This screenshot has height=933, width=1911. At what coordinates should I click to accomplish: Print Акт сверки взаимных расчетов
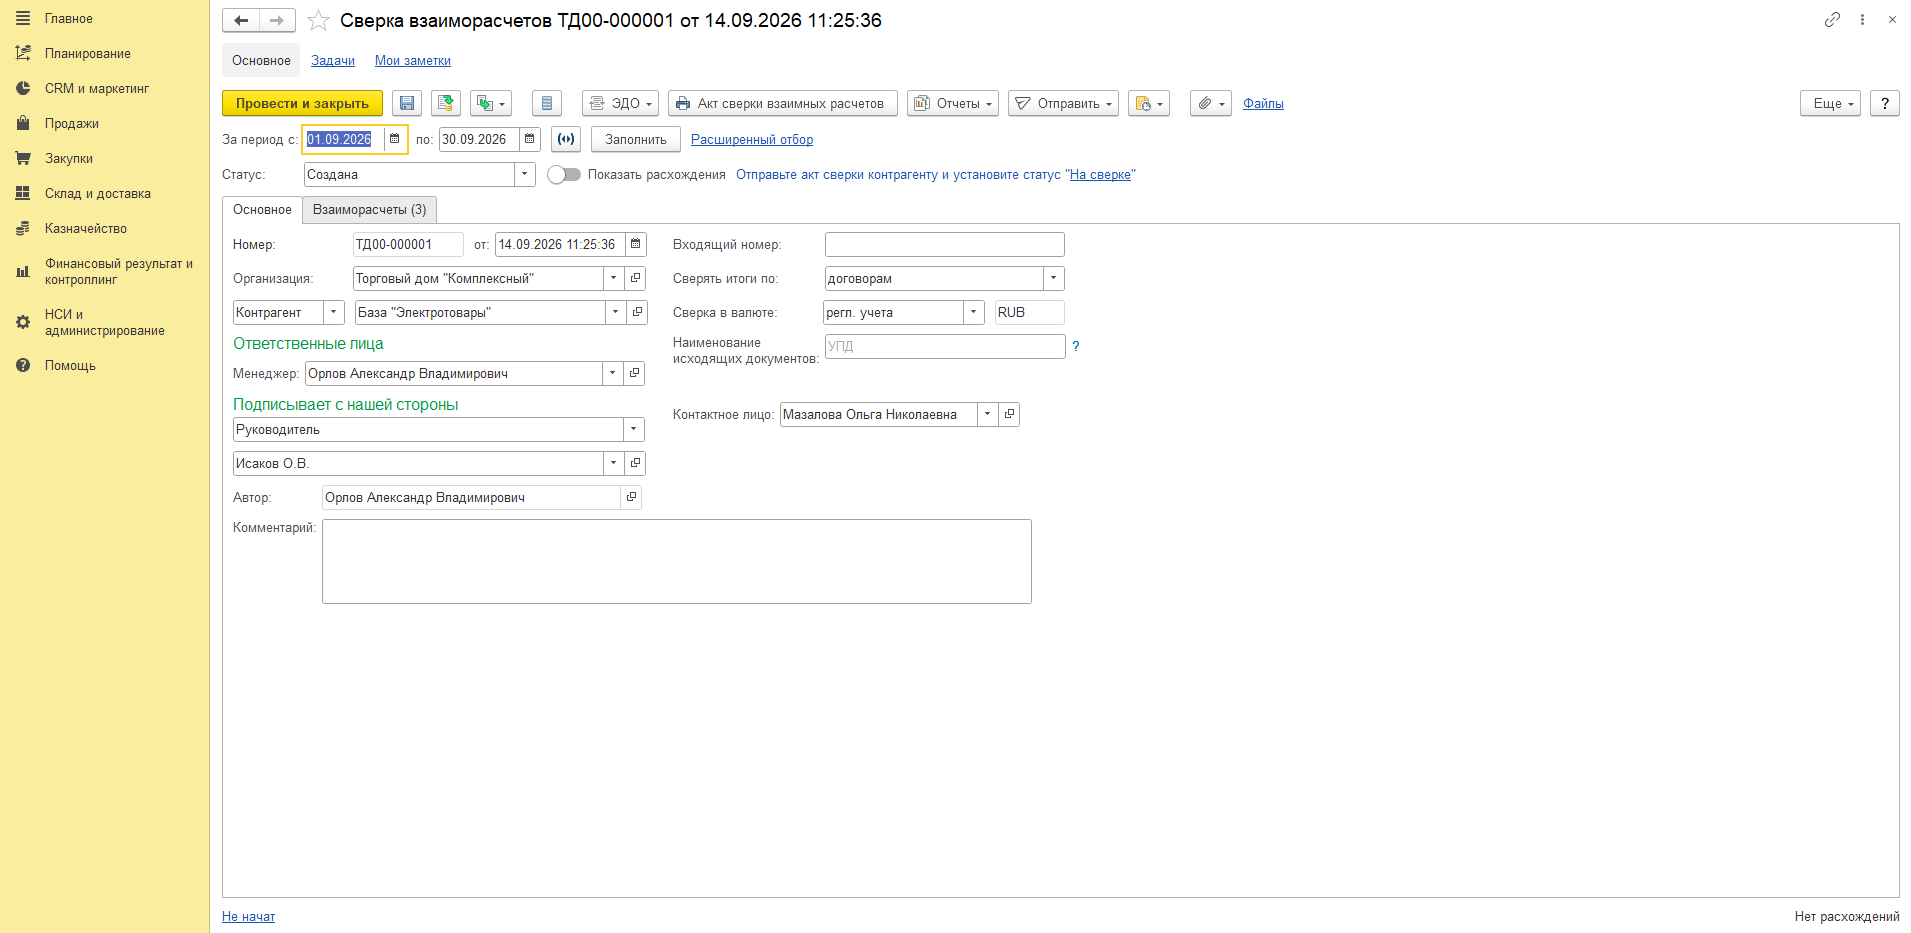coord(783,103)
